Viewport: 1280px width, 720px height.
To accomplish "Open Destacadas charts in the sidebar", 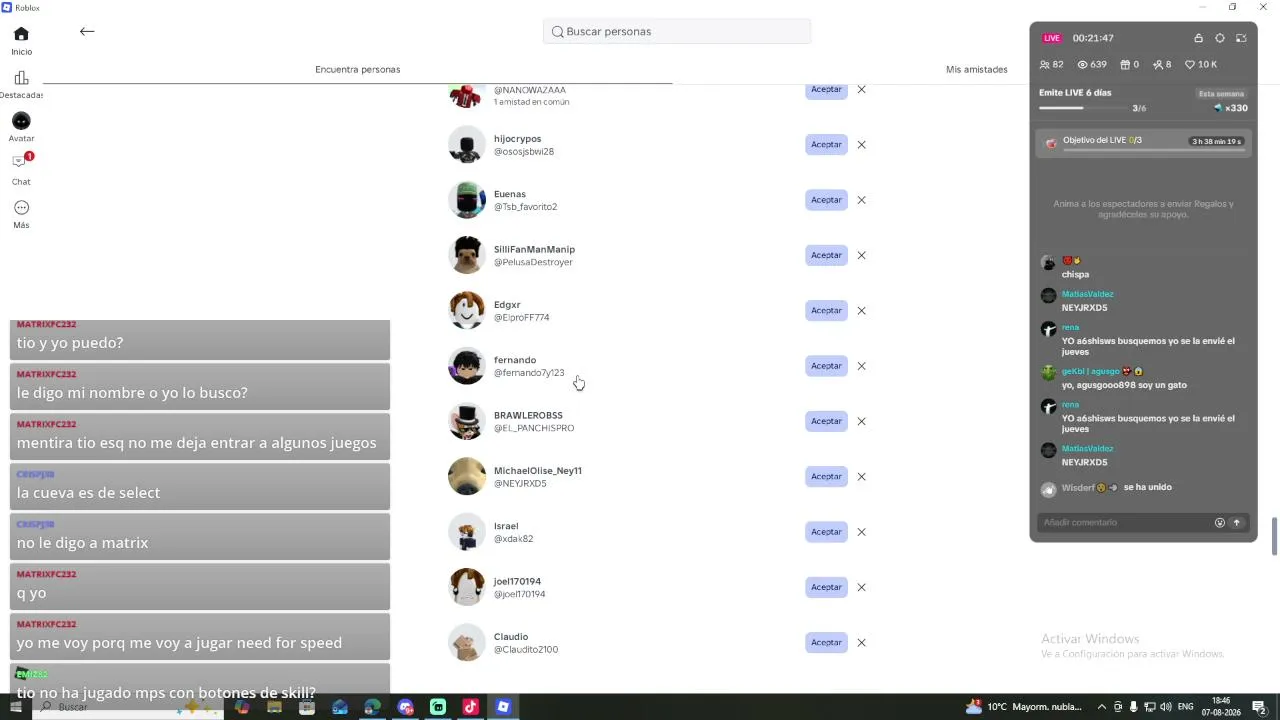I will pyautogui.click(x=21, y=85).
